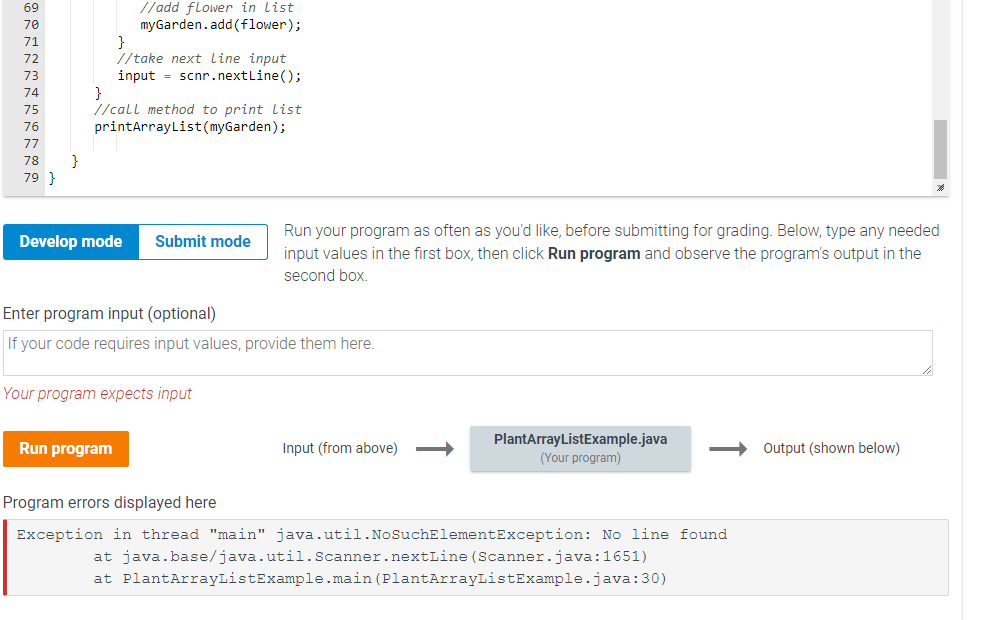
Task: Click line number 73 in the gutter
Action: point(30,75)
